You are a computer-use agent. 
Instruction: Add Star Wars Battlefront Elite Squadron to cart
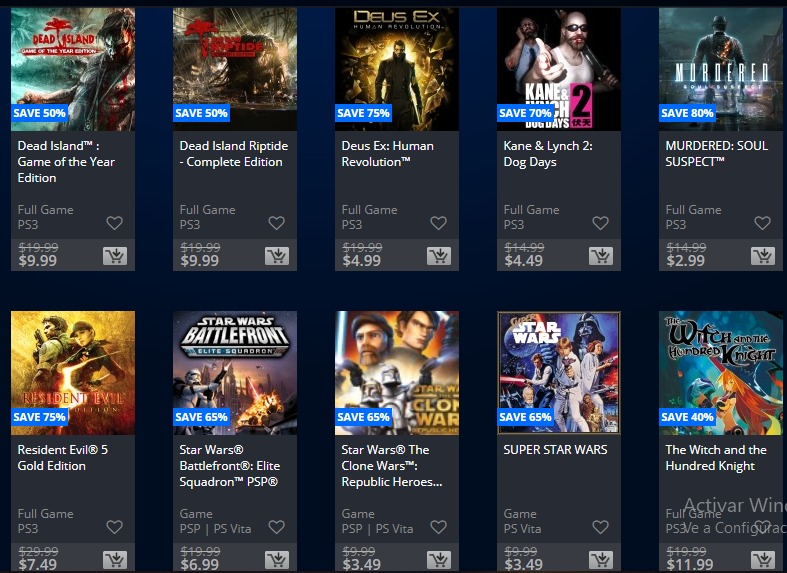coord(277,560)
